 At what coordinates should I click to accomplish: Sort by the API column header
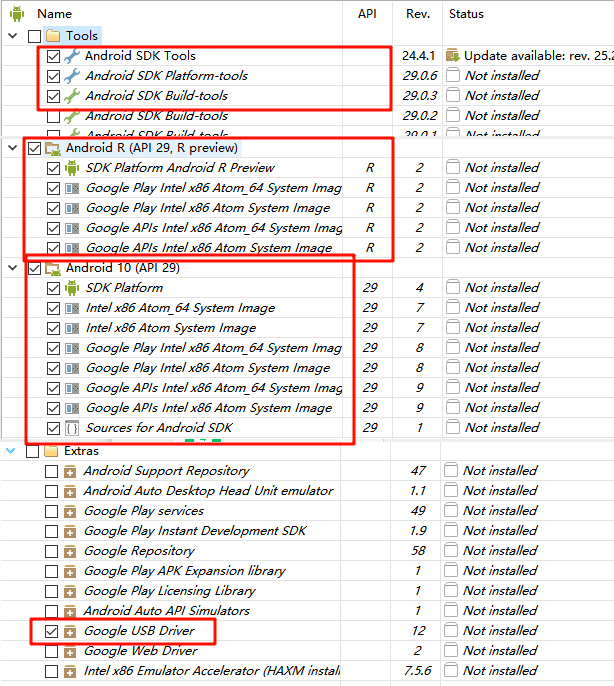point(367,14)
